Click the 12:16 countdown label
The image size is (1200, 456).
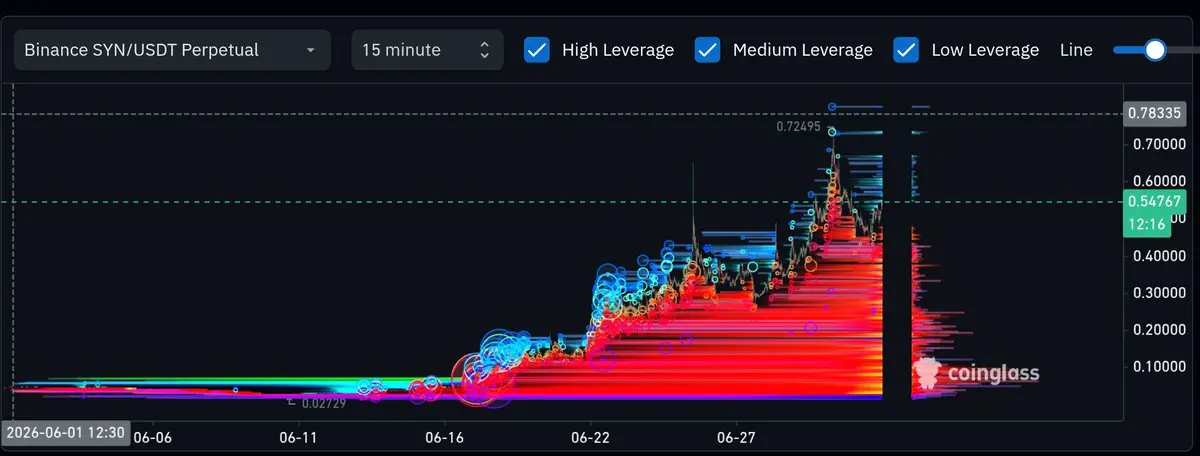coord(1146,225)
